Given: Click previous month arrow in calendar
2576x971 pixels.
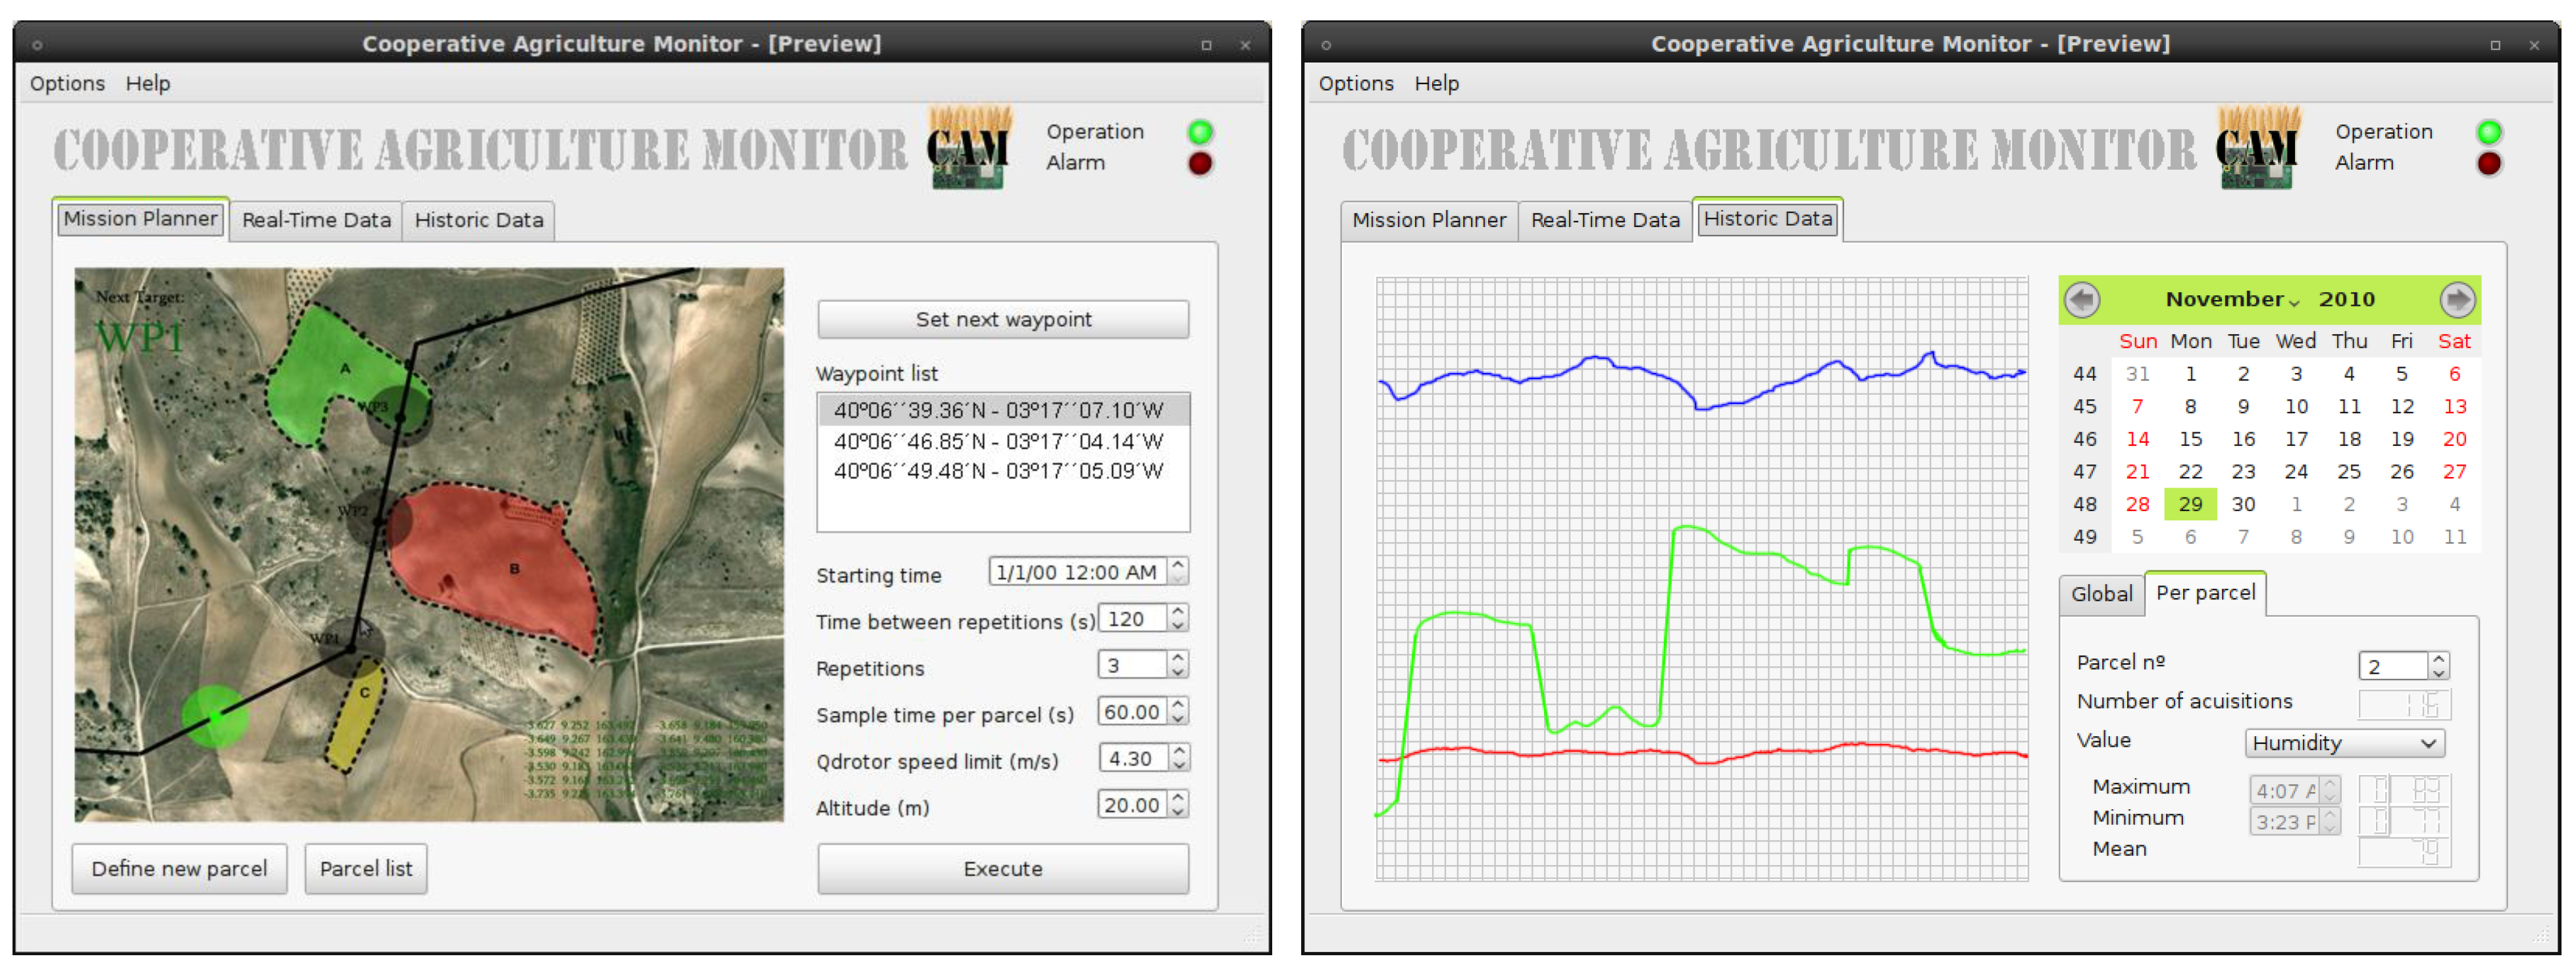Looking at the screenshot, I should (2082, 300).
